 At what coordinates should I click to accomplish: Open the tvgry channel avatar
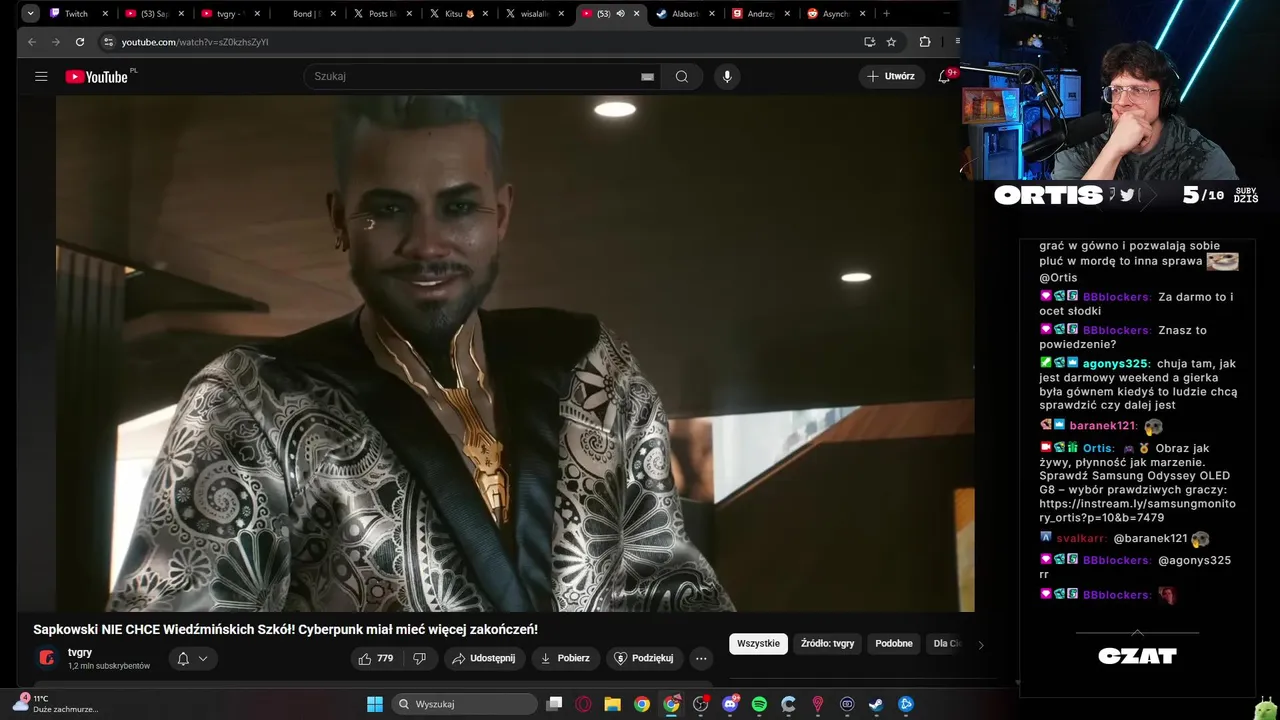pyautogui.click(x=47, y=658)
